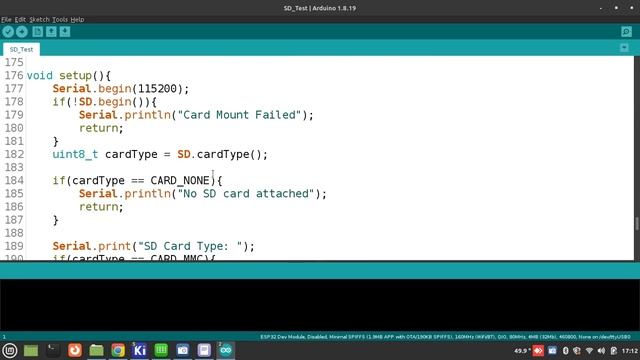
Task: Open the volume speaker tray icon
Action: pyautogui.click(x=601, y=351)
